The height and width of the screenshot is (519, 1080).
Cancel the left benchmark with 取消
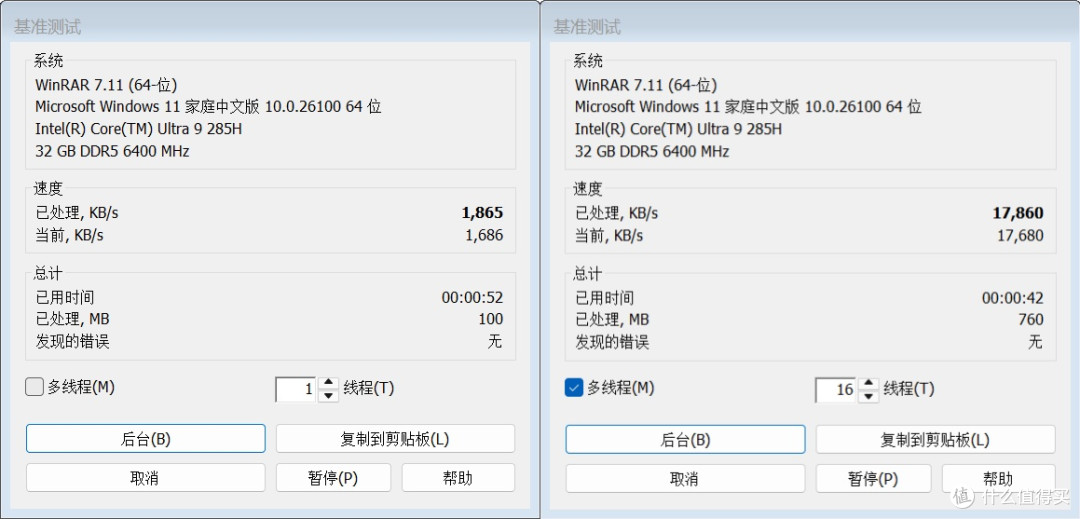(x=145, y=478)
